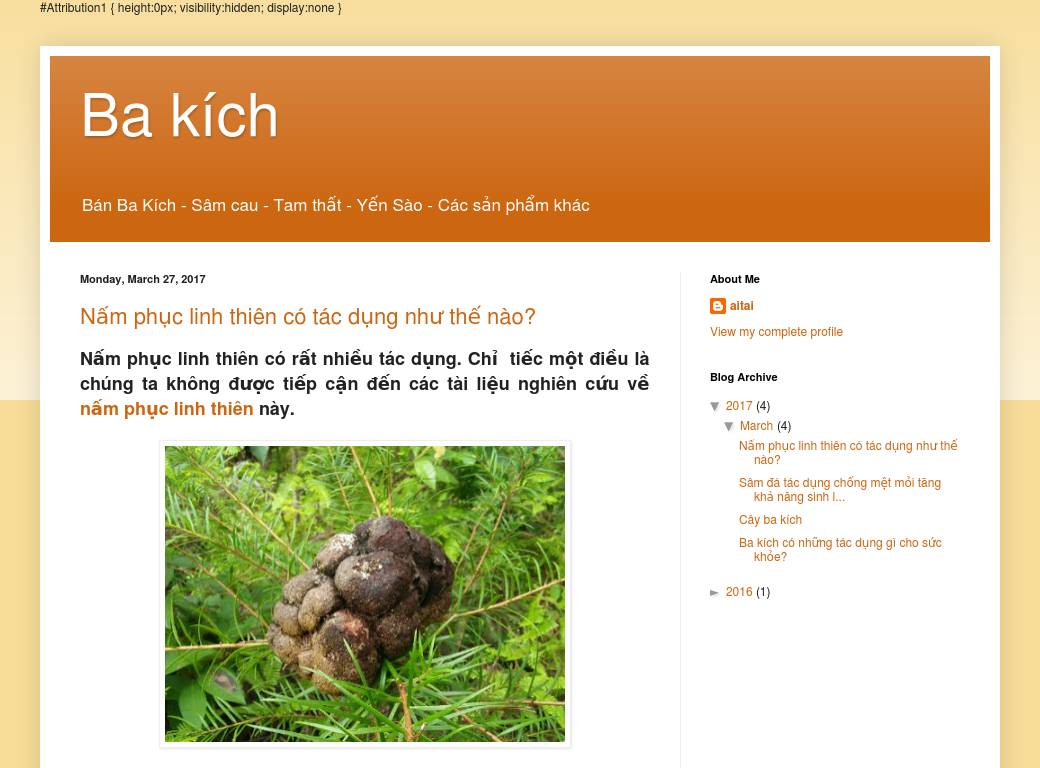Click the Blogger profile icon beside aitai

718,306
